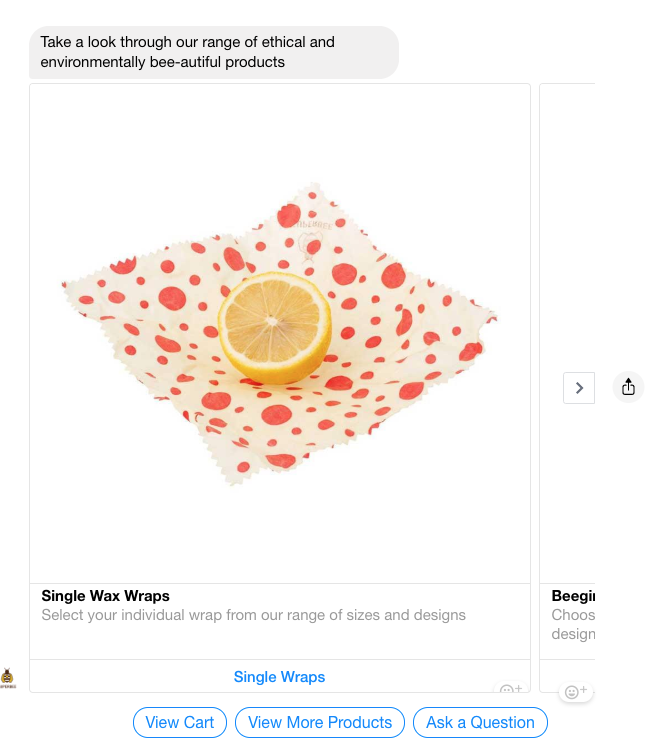The height and width of the screenshot is (754, 655).
Task: Click the bee-autiful products message bubble
Action: pyautogui.click(x=214, y=52)
